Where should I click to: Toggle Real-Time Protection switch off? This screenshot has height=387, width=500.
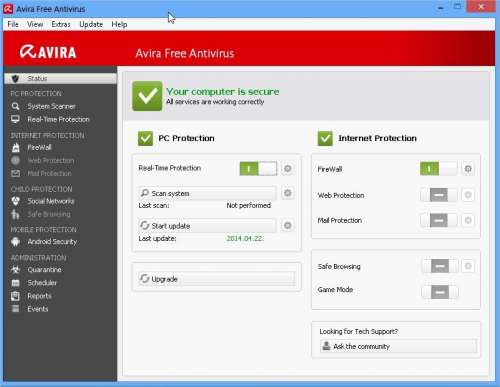coord(258,169)
